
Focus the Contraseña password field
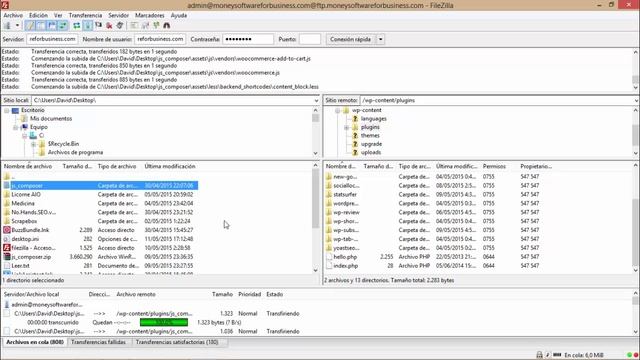pos(248,39)
